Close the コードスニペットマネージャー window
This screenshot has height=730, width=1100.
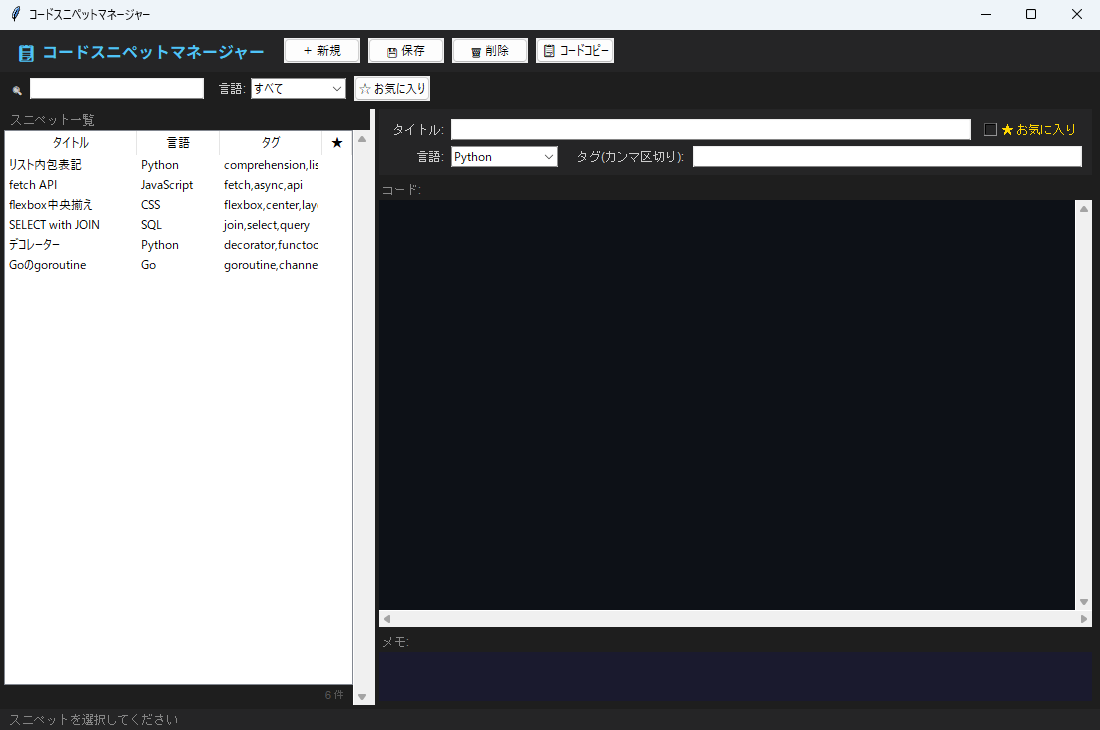1077,14
